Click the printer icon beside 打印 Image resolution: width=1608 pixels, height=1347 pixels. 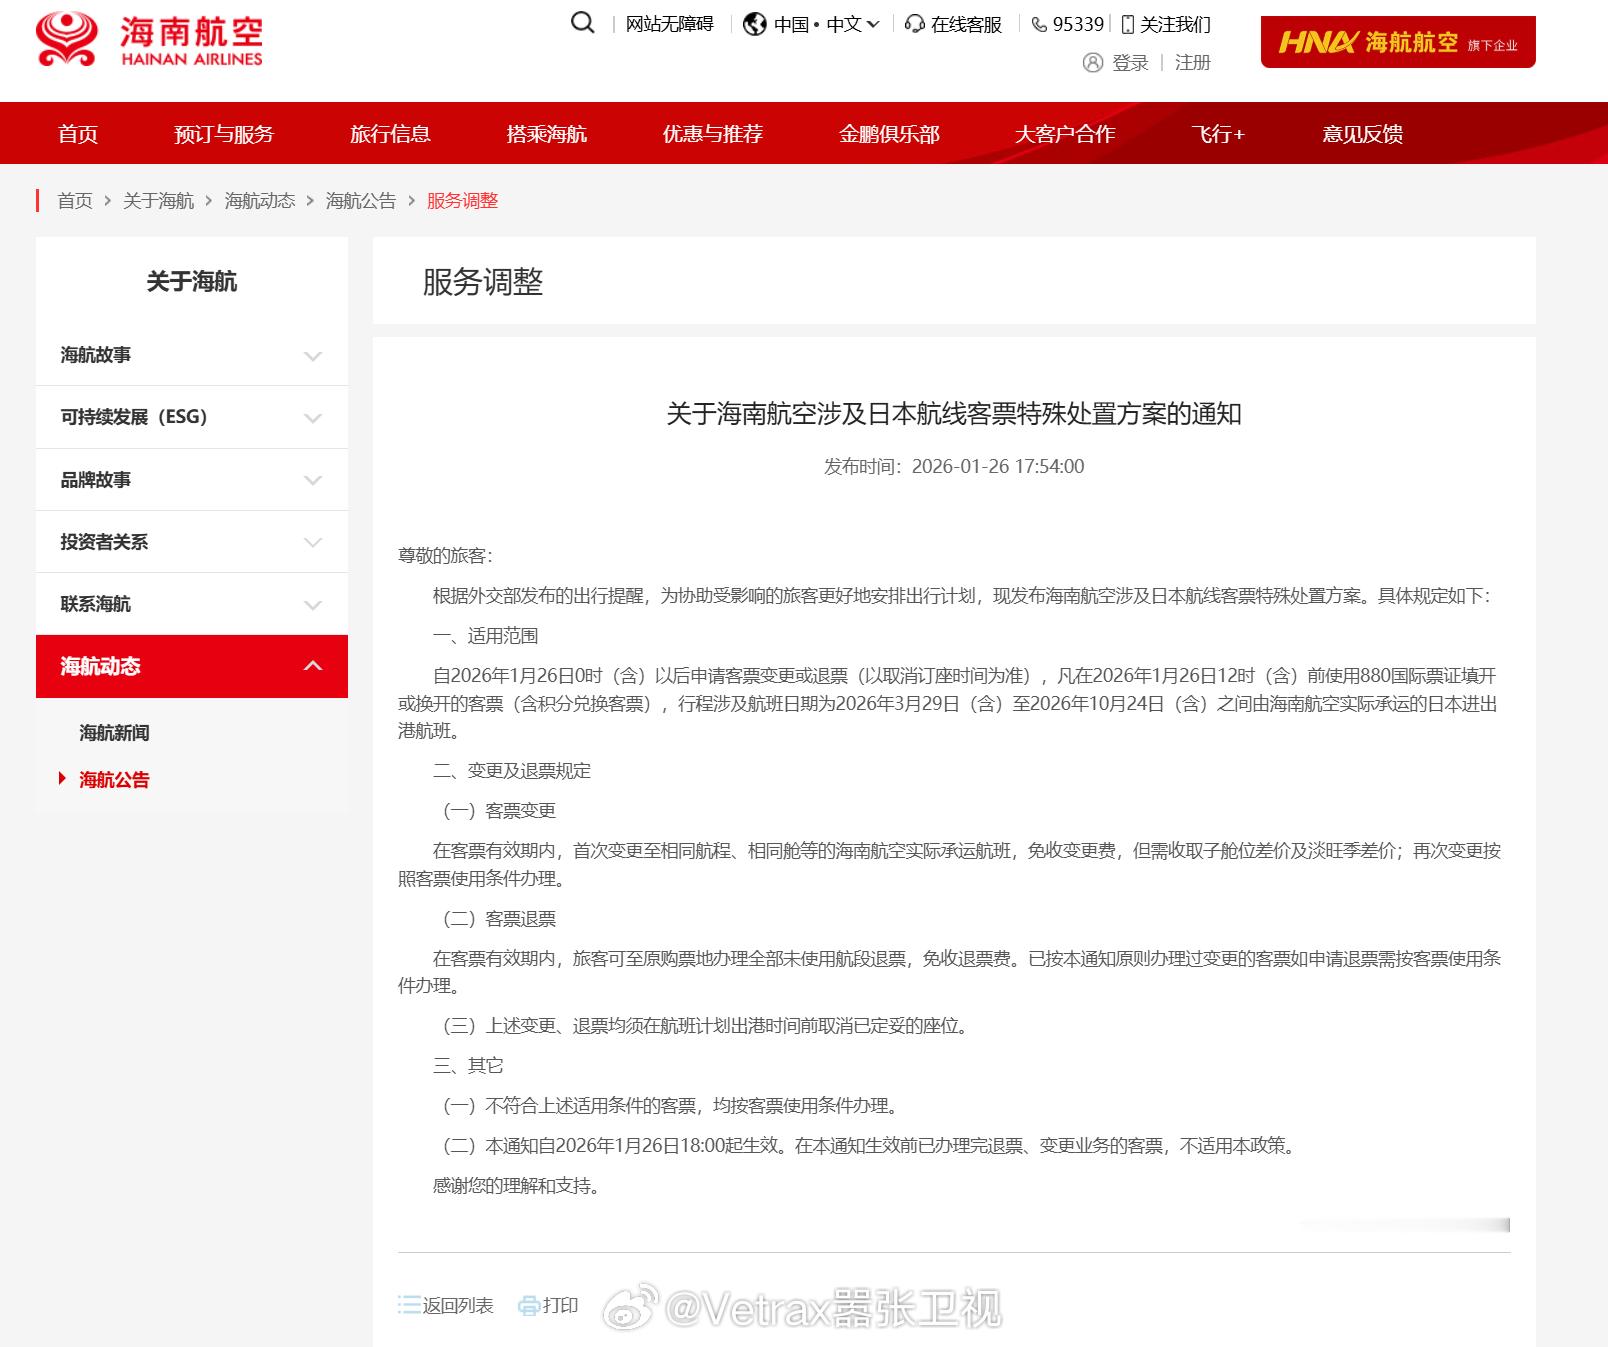click(529, 1306)
